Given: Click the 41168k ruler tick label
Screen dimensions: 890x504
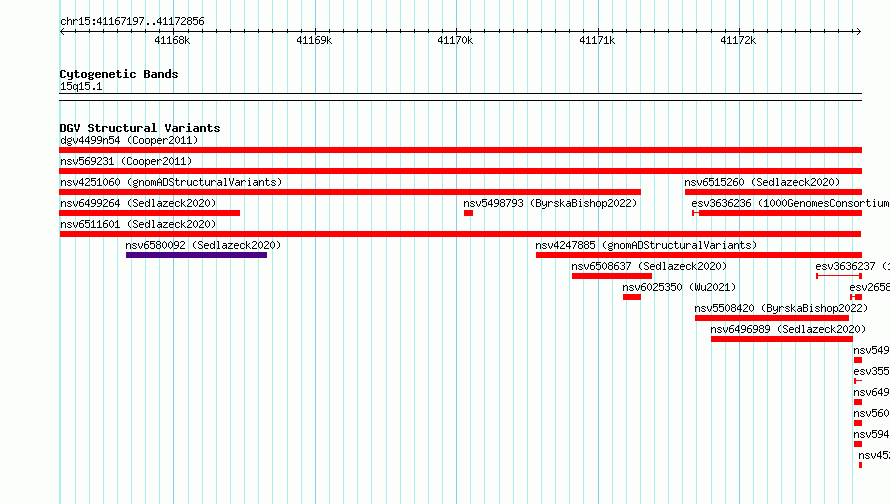Looking at the screenshot, I should tap(172, 40).
